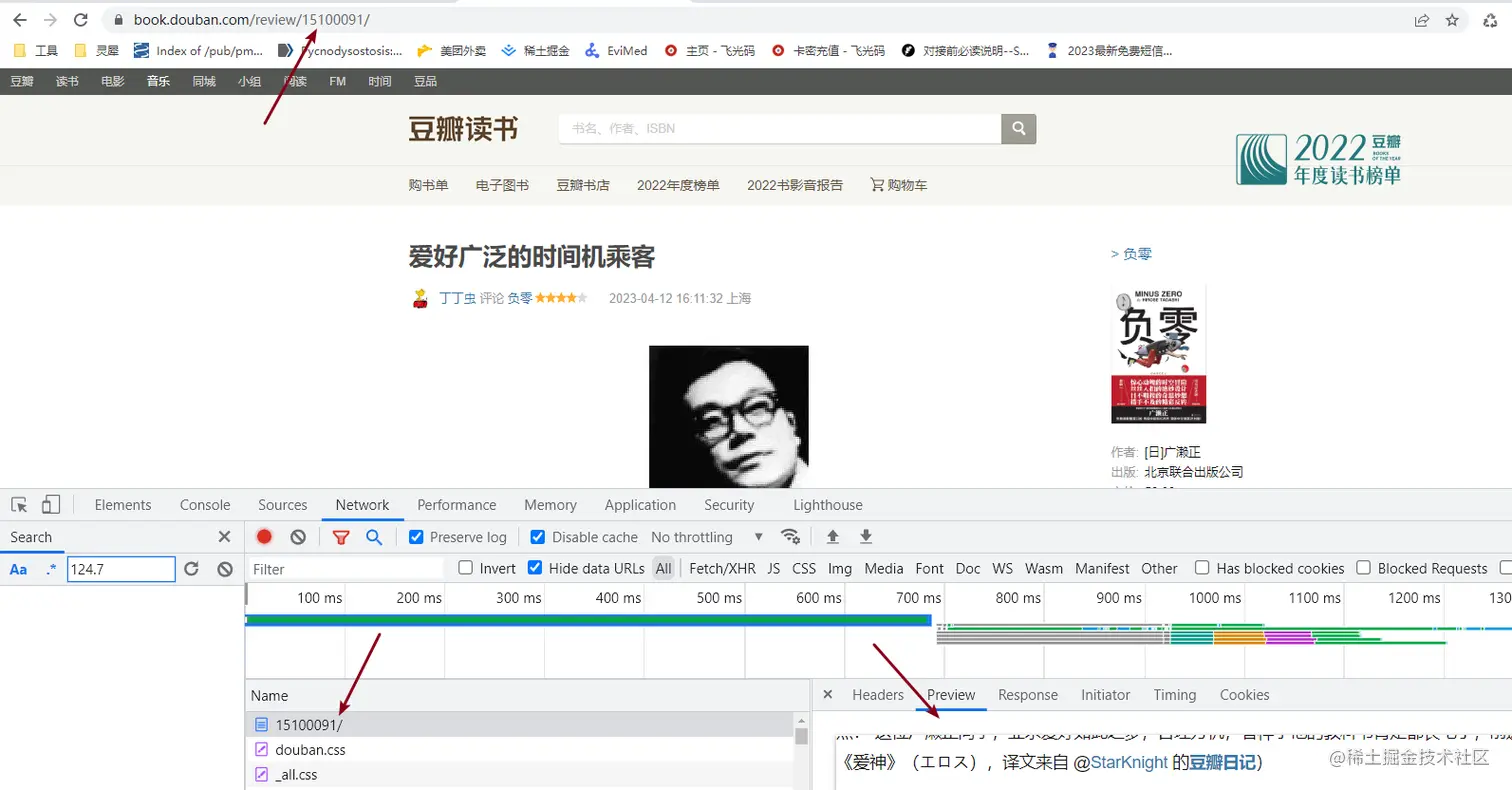
Task: Reload the page with refresh icon
Action: (81, 20)
